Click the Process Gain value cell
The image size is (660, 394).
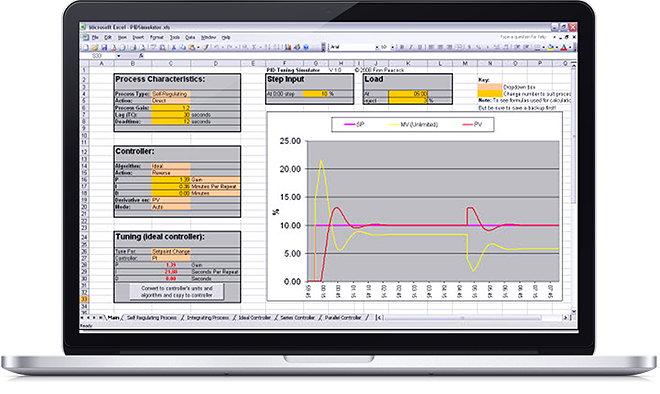(171, 108)
